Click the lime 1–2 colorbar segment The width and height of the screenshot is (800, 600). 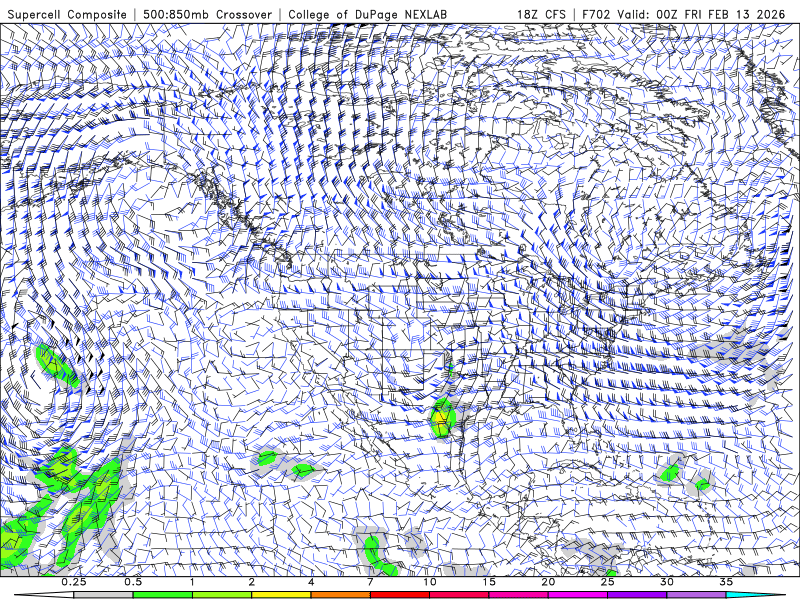point(222,595)
